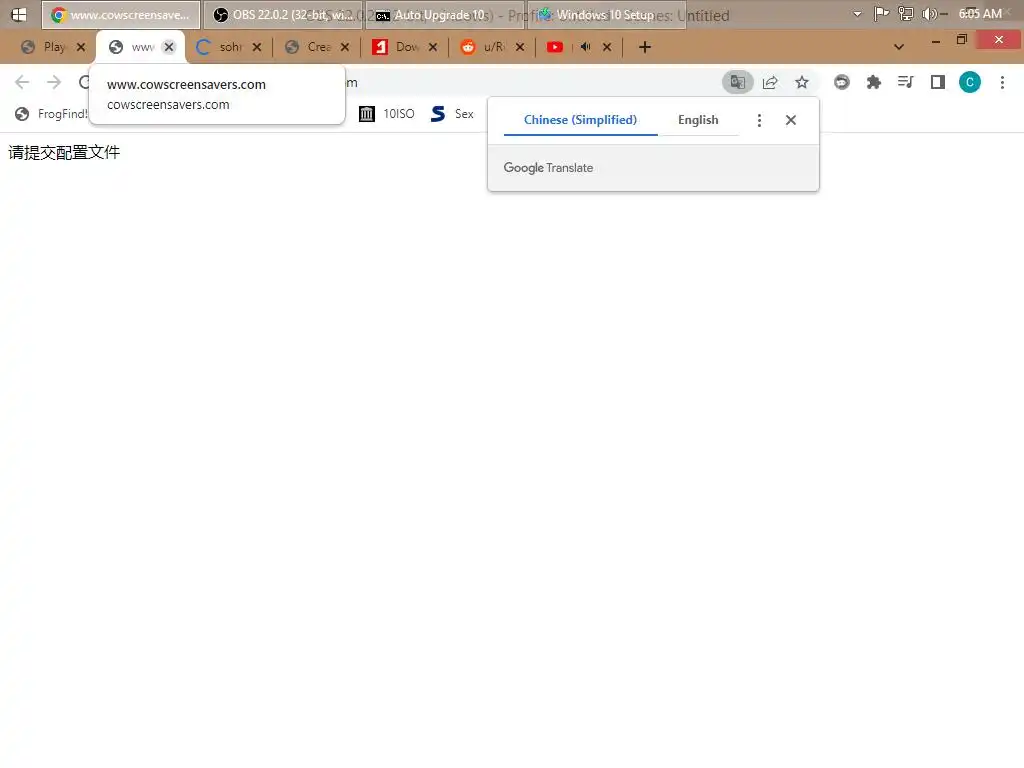
Task: Open the new tab plus button
Action: click(645, 47)
